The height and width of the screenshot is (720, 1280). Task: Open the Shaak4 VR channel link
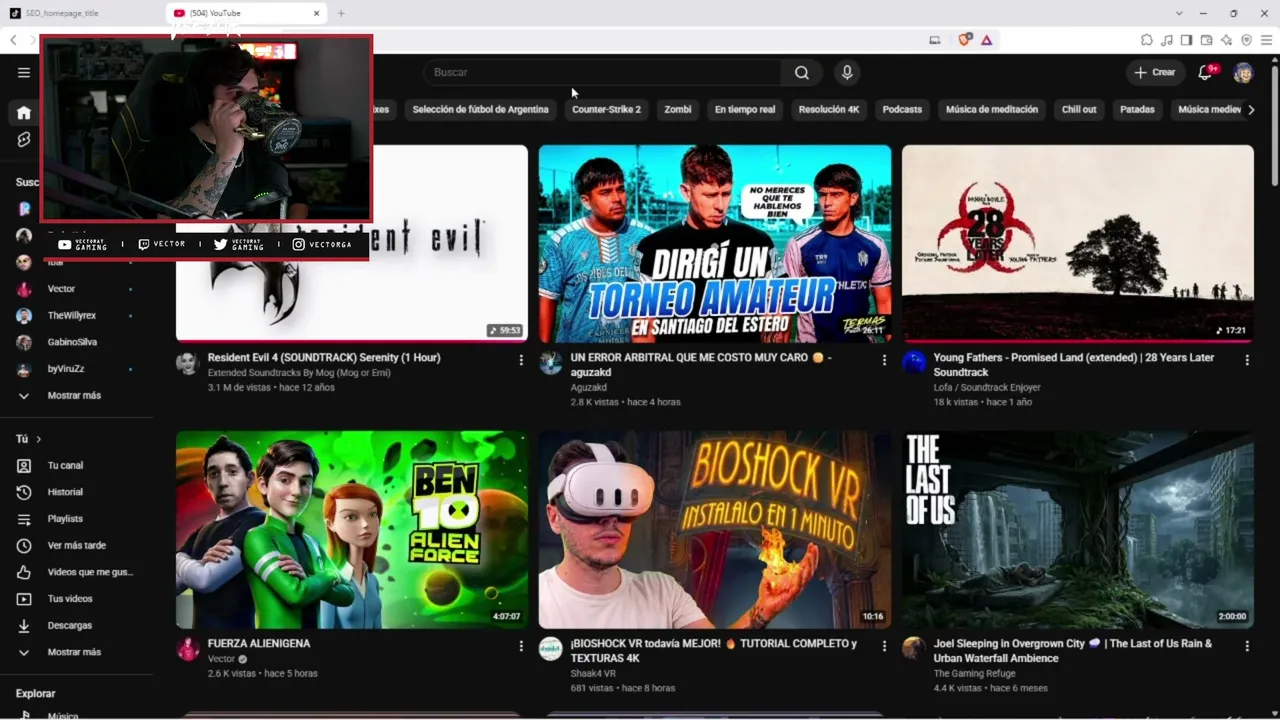[x=593, y=673]
